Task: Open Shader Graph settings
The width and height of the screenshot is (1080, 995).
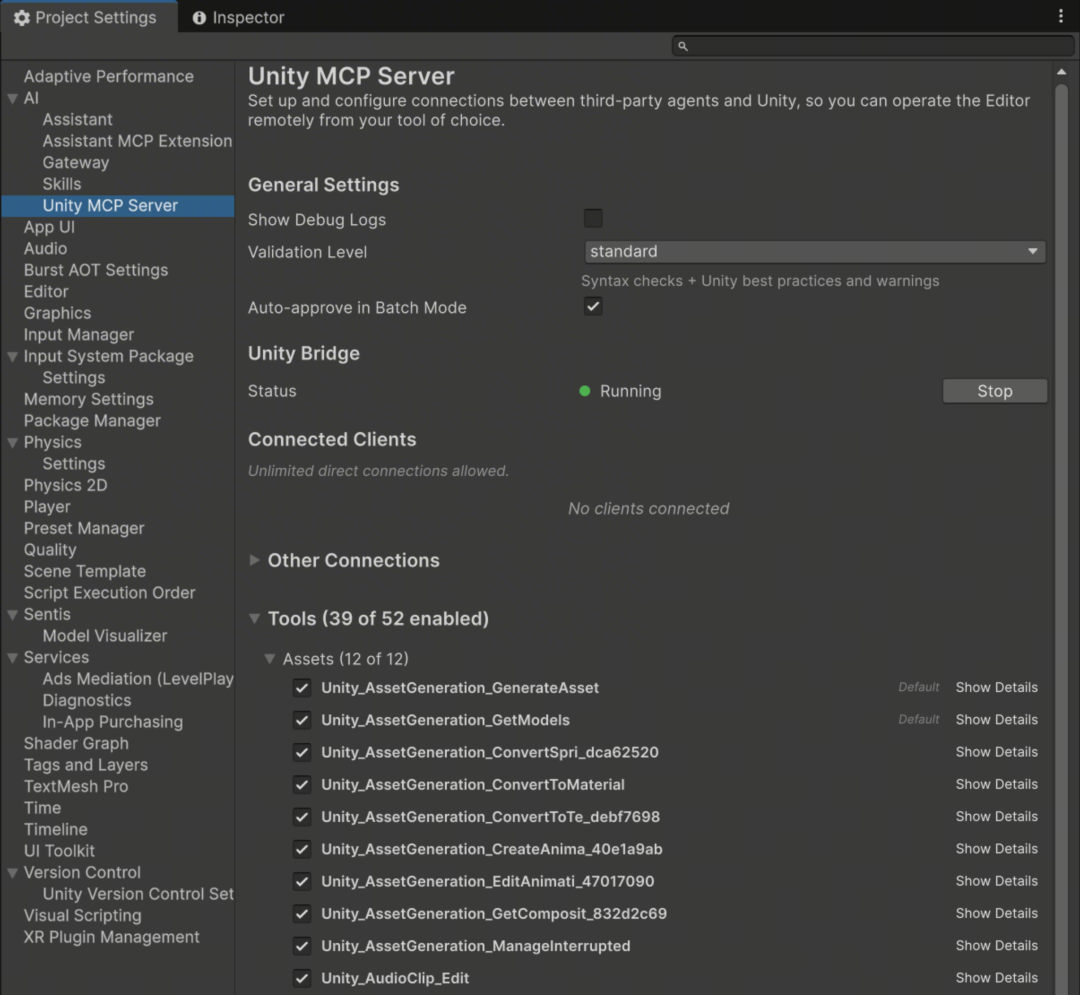Action: [76, 744]
